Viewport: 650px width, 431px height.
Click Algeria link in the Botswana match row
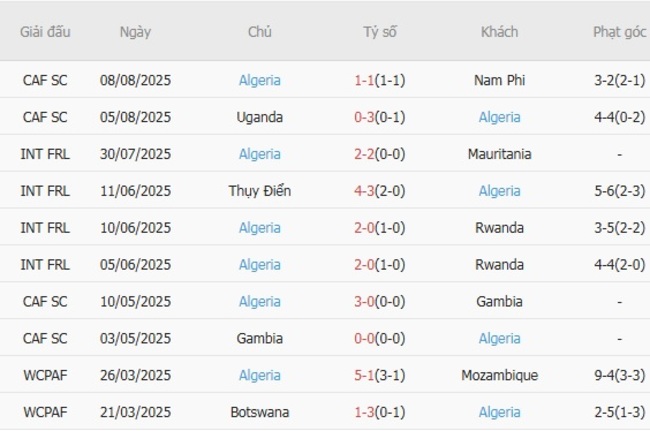pos(499,412)
